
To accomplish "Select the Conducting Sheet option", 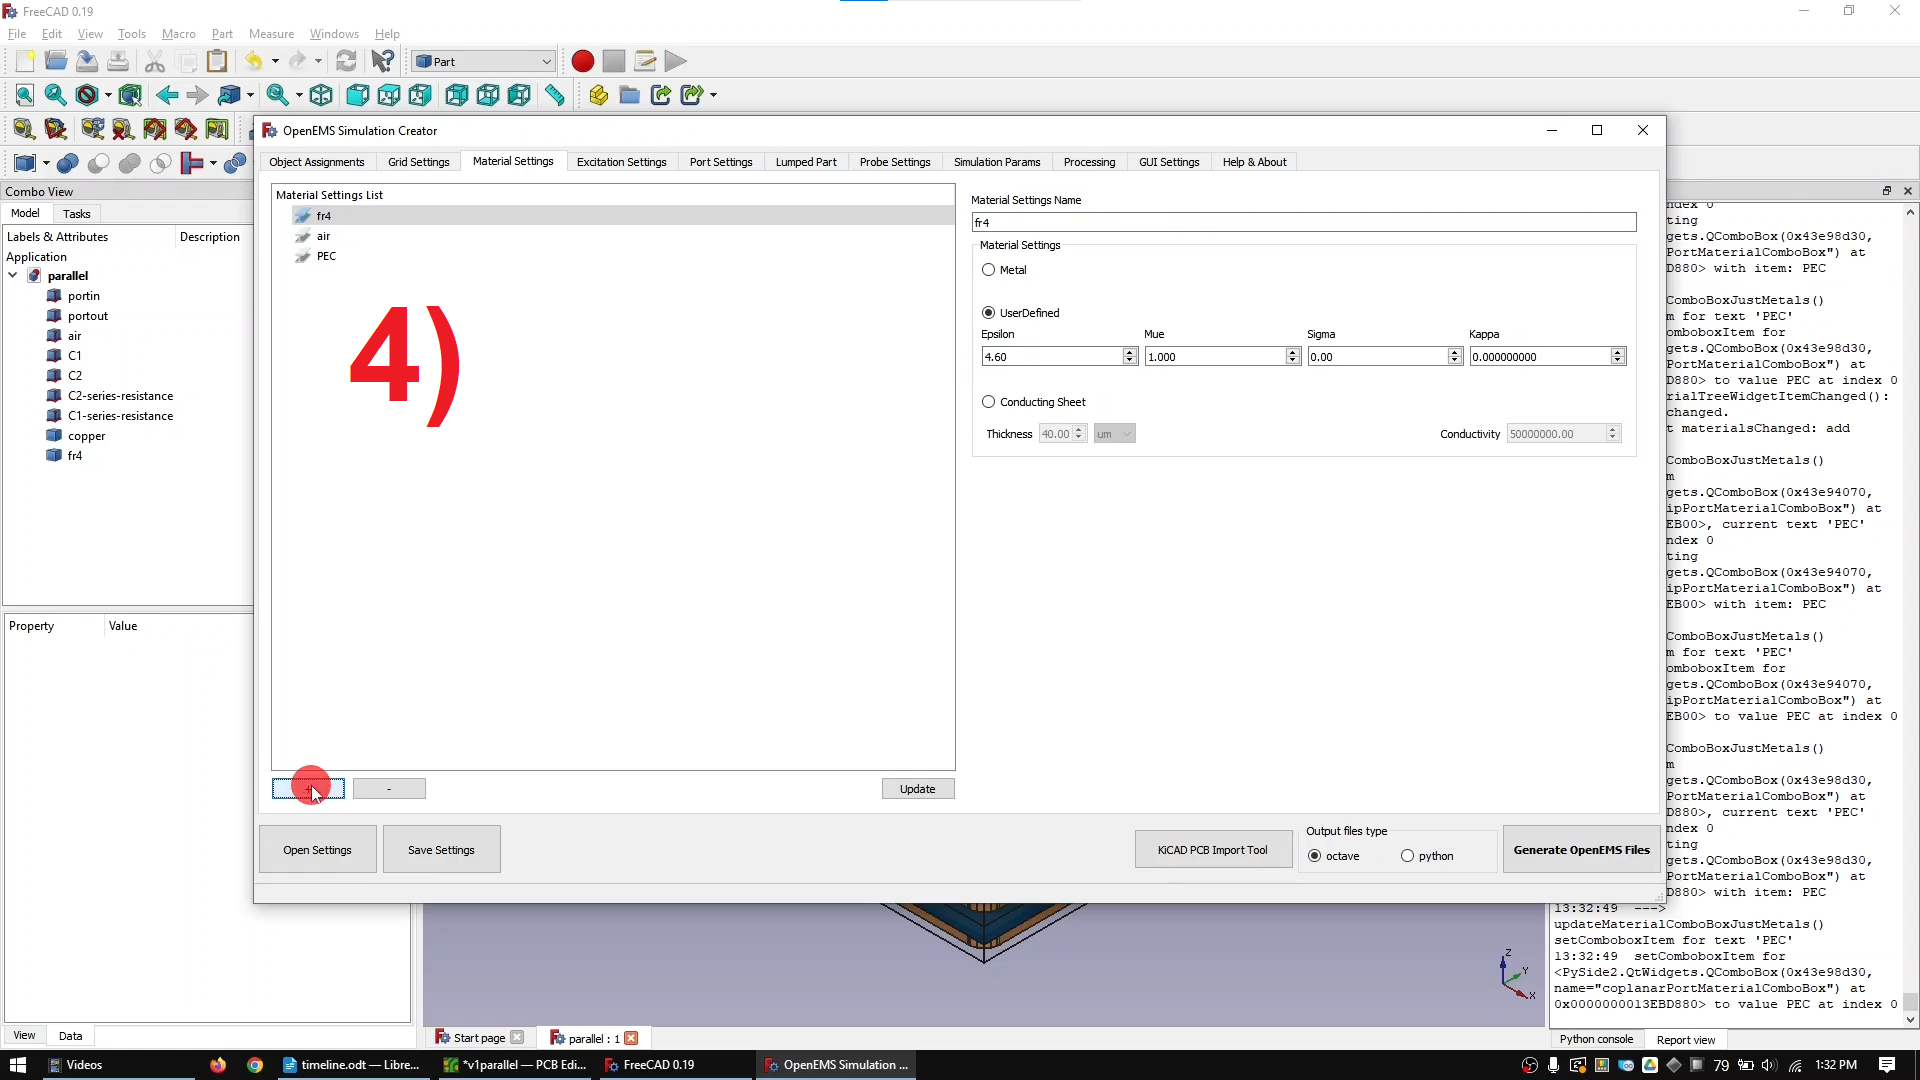I will [x=989, y=401].
